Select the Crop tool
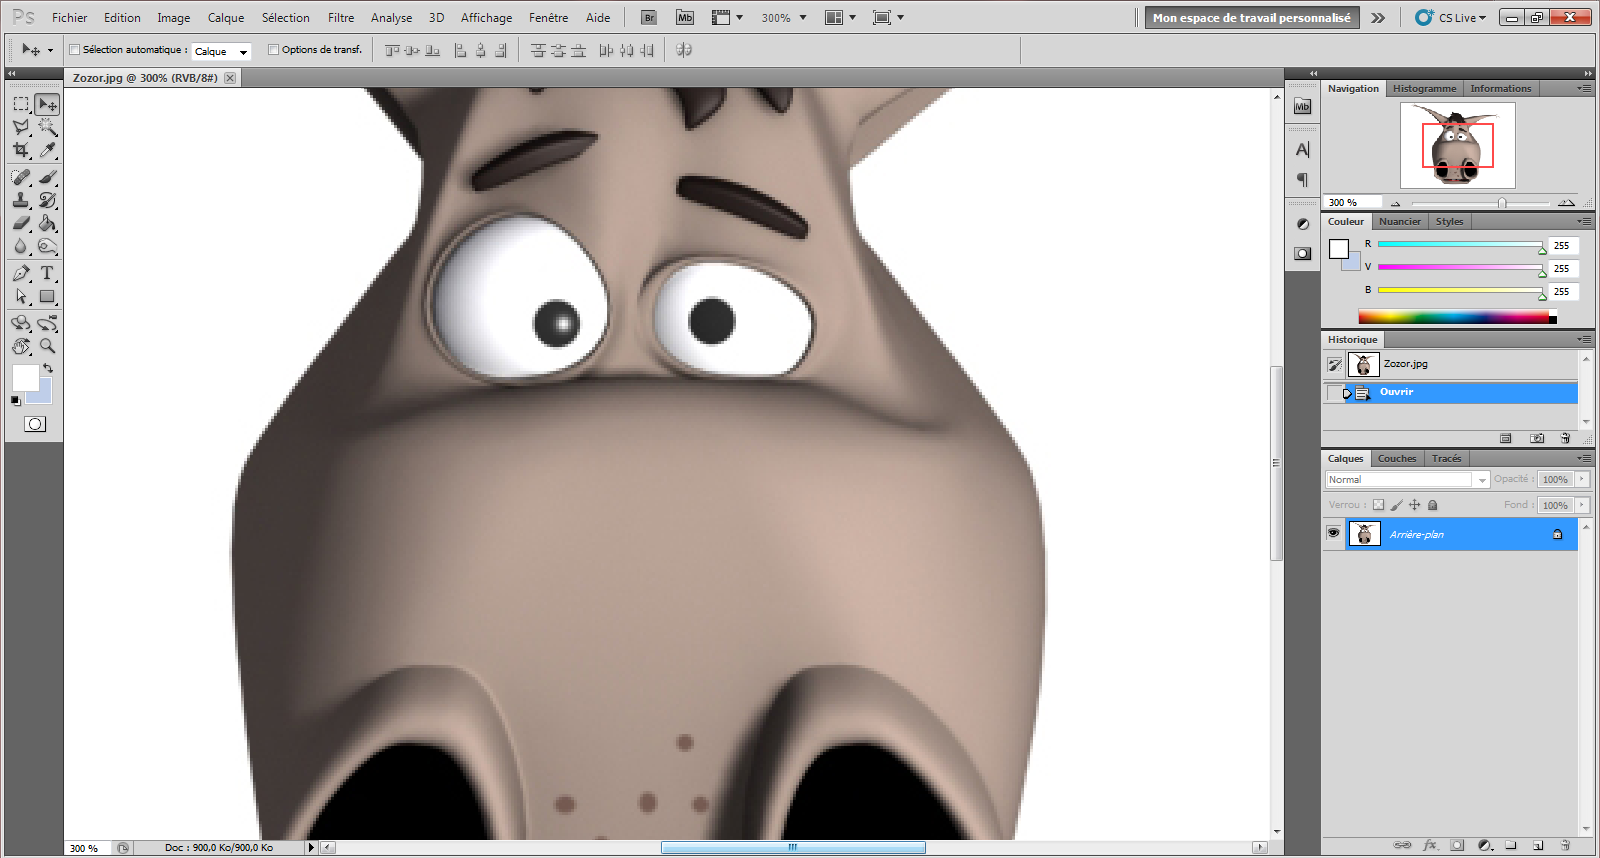This screenshot has height=858, width=1600. [21, 150]
